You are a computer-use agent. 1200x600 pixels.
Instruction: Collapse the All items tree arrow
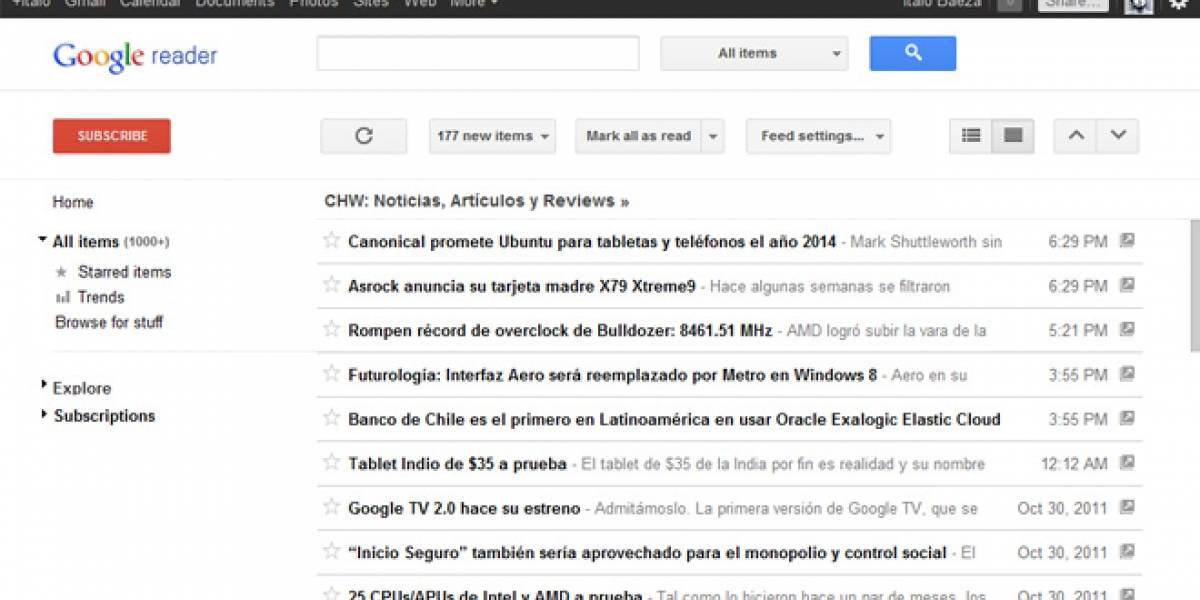(43, 240)
